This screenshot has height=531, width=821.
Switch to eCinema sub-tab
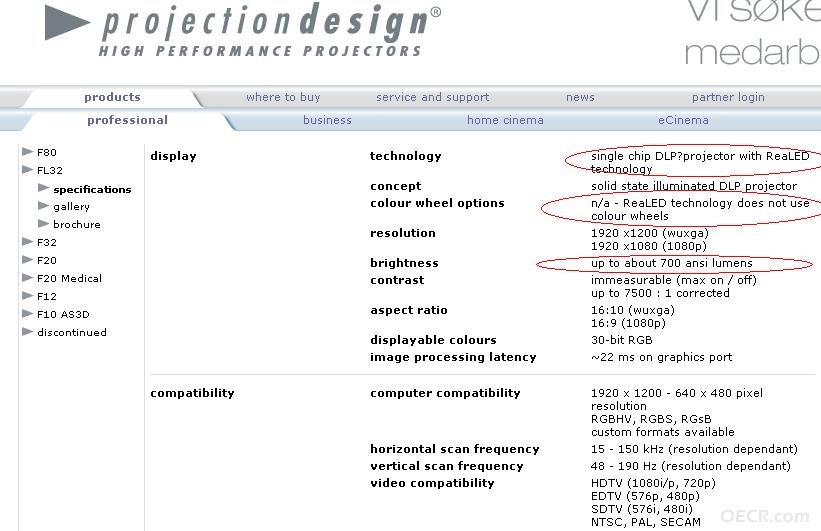683,120
